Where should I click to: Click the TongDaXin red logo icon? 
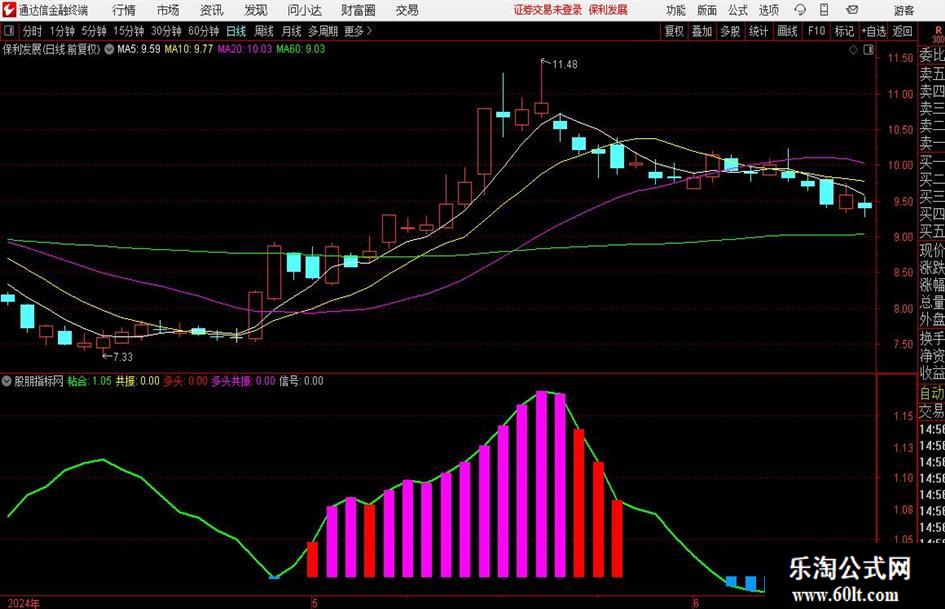pos(9,10)
